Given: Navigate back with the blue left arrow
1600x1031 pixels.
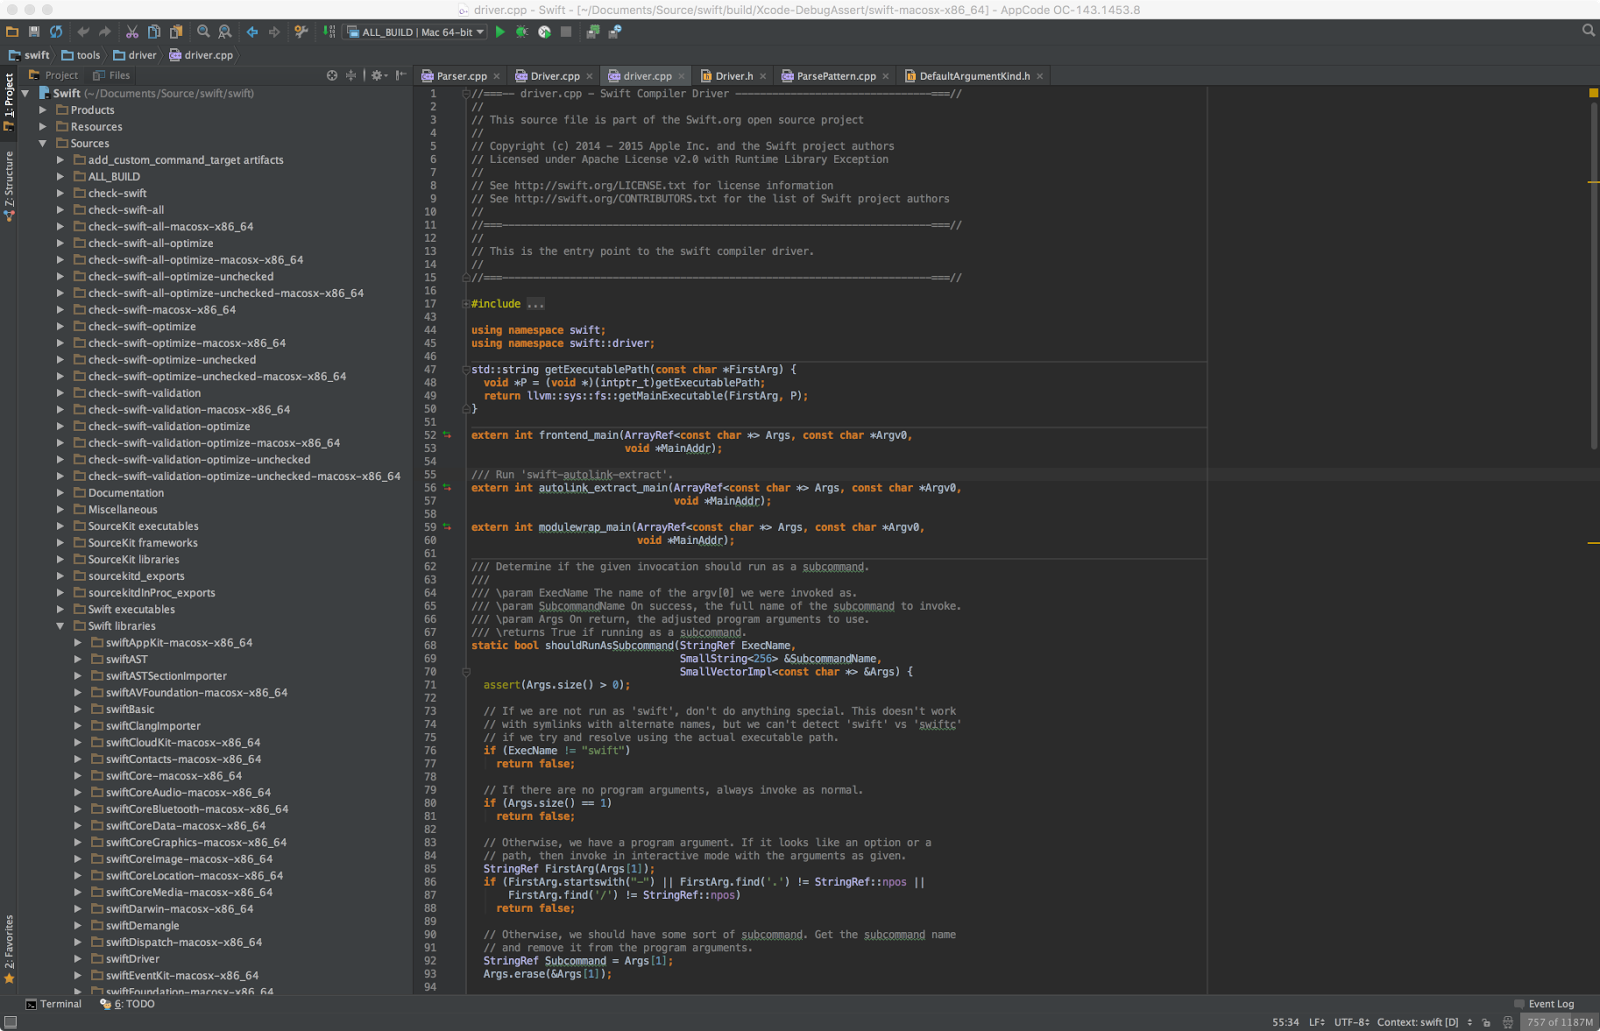Looking at the screenshot, I should pyautogui.click(x=252, y=32).
